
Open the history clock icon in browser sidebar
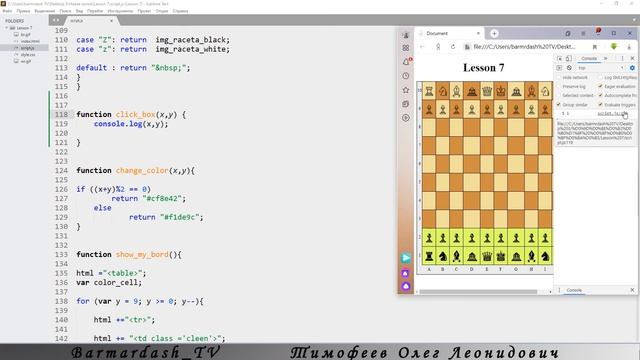[x=406, y=76]
